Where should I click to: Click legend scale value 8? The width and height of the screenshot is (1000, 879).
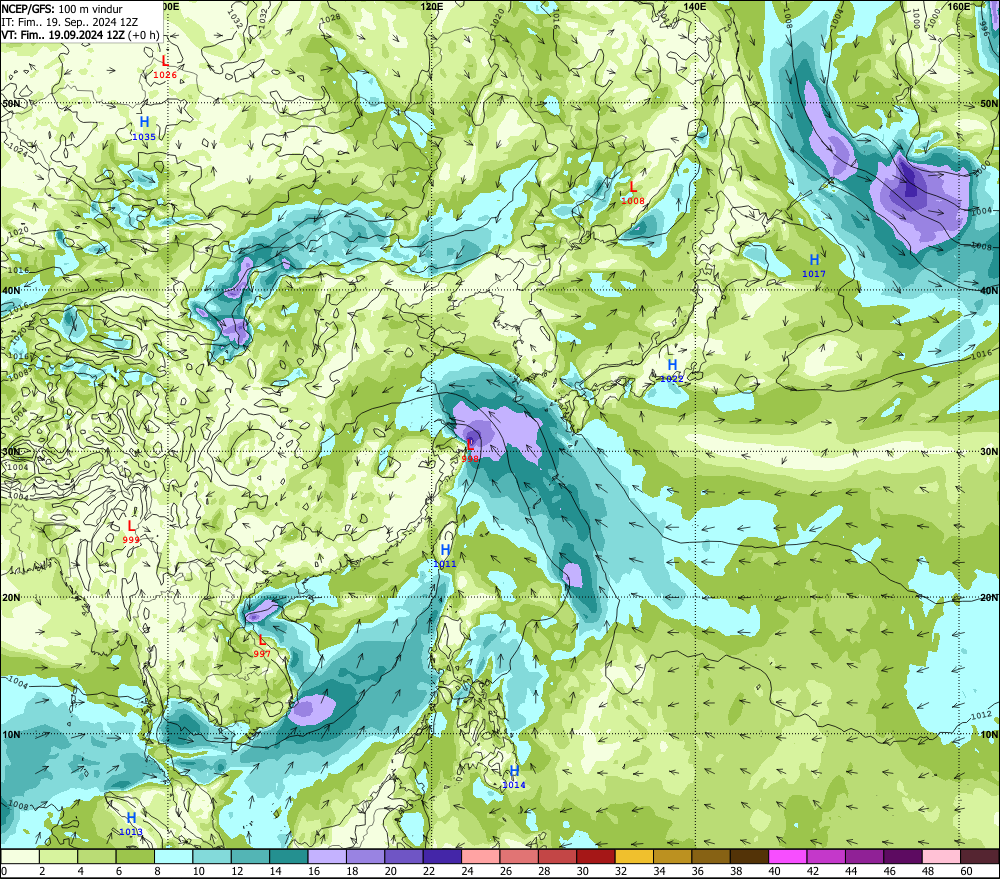157,871
